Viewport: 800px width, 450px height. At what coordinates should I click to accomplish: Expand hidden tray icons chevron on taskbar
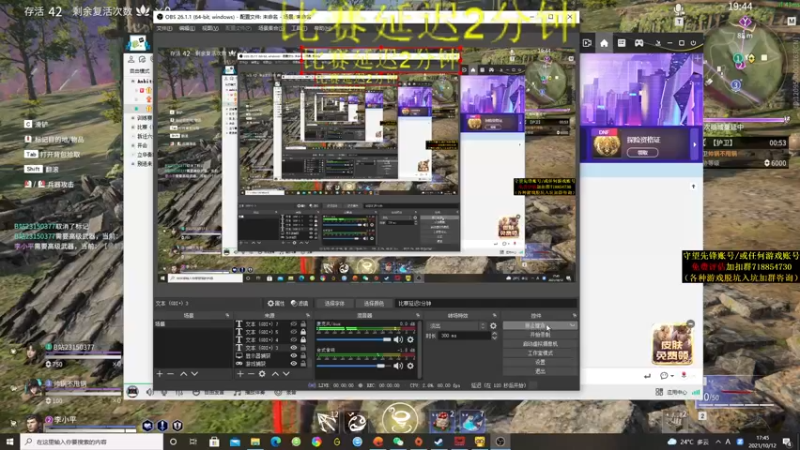click(718, 442)
